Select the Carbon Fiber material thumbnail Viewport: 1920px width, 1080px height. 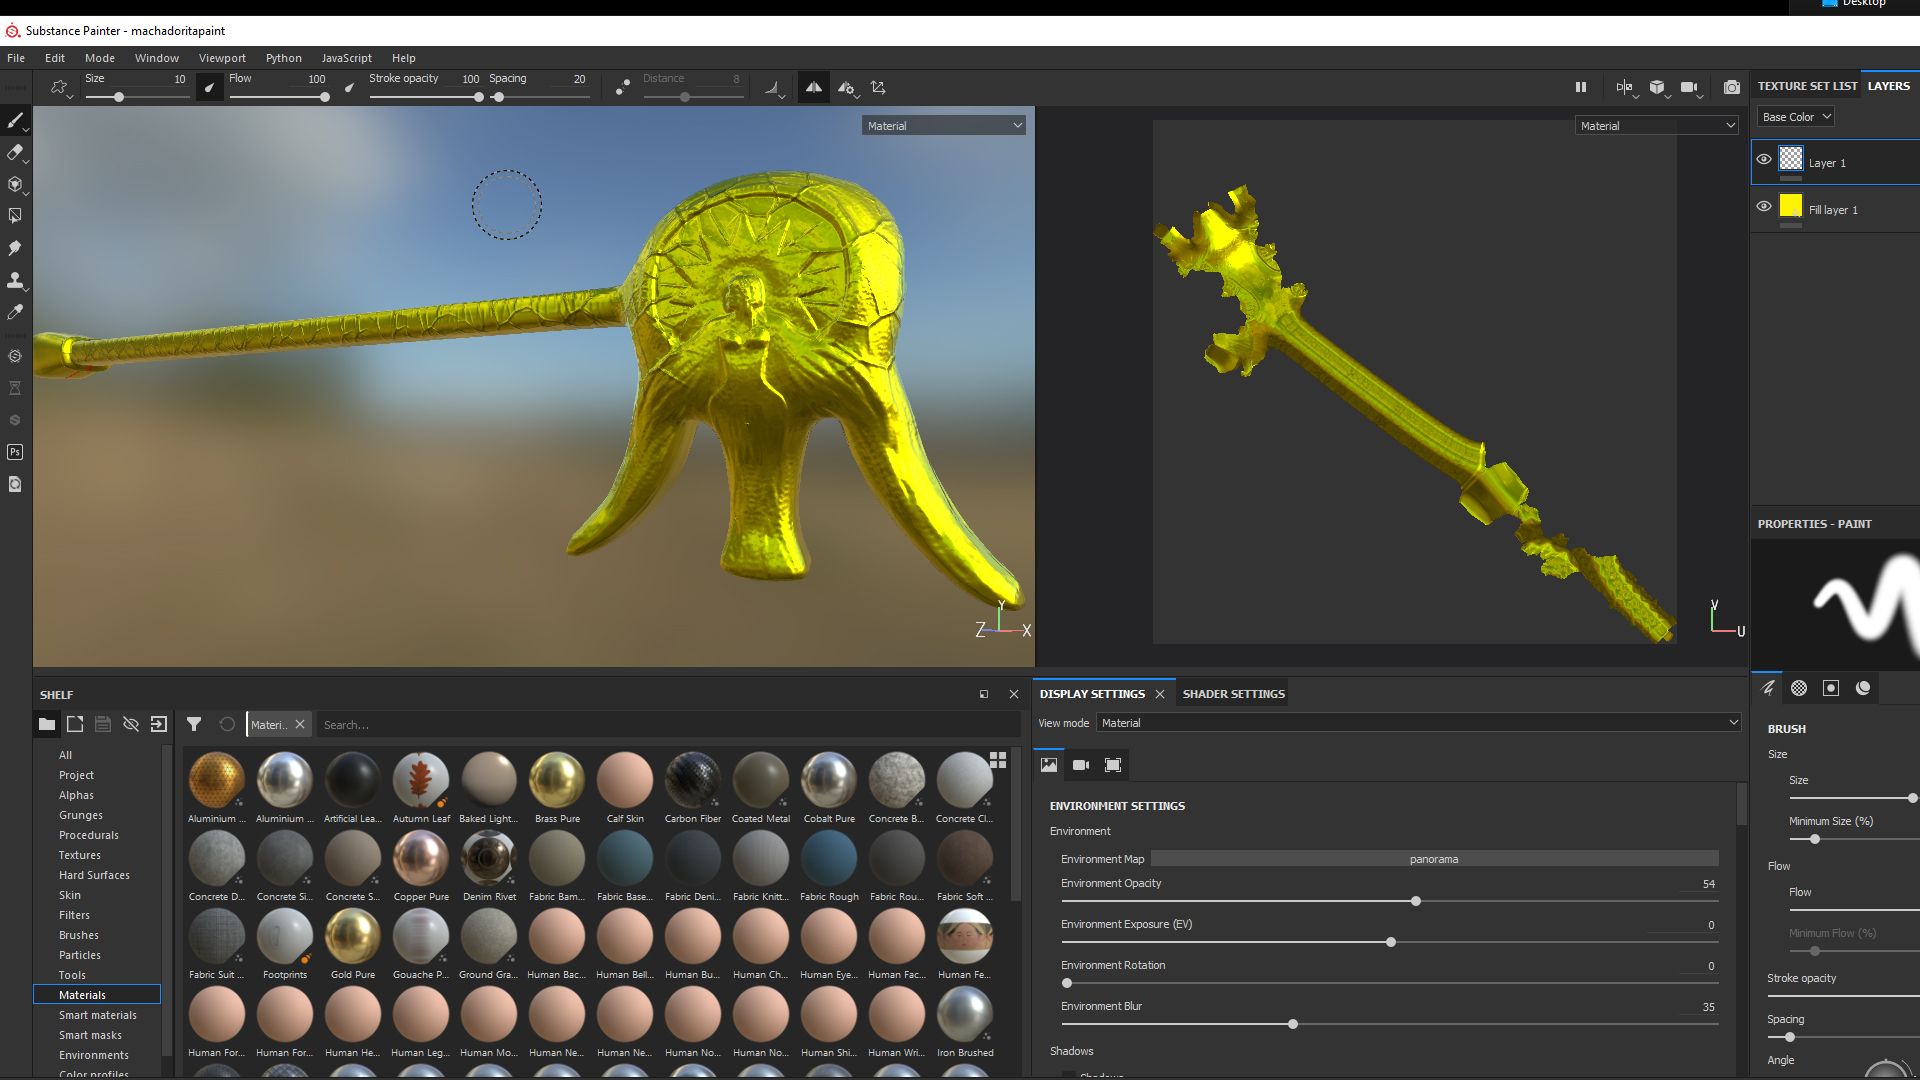(693, 780)
